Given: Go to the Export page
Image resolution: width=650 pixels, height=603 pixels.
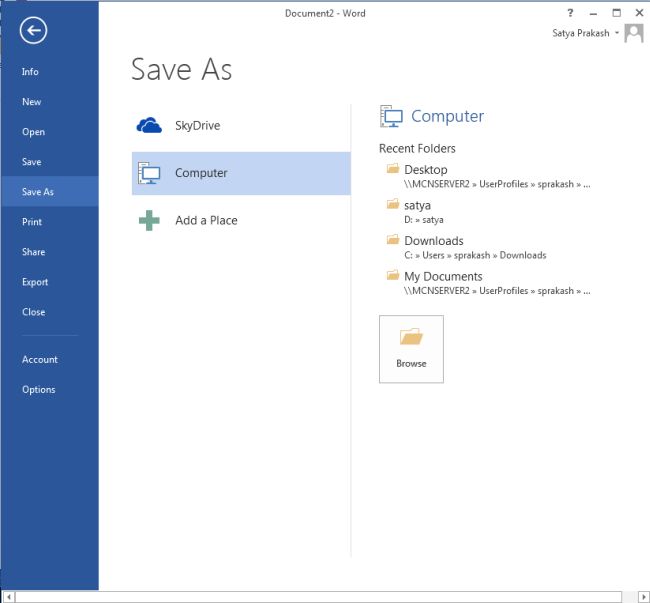Looking at the screenshot, I should pos(35,282).
